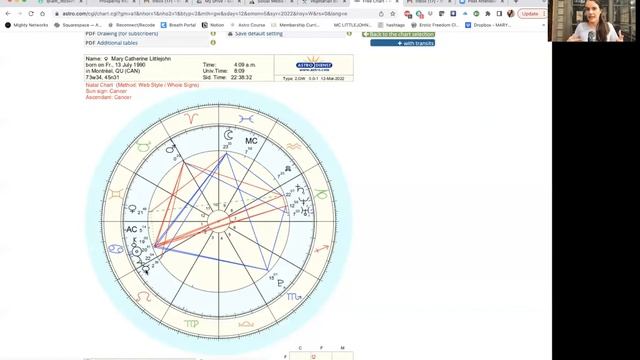Expand the bookmarks bar overflow chevron
The image size is (640, 360).
point(543,25)
